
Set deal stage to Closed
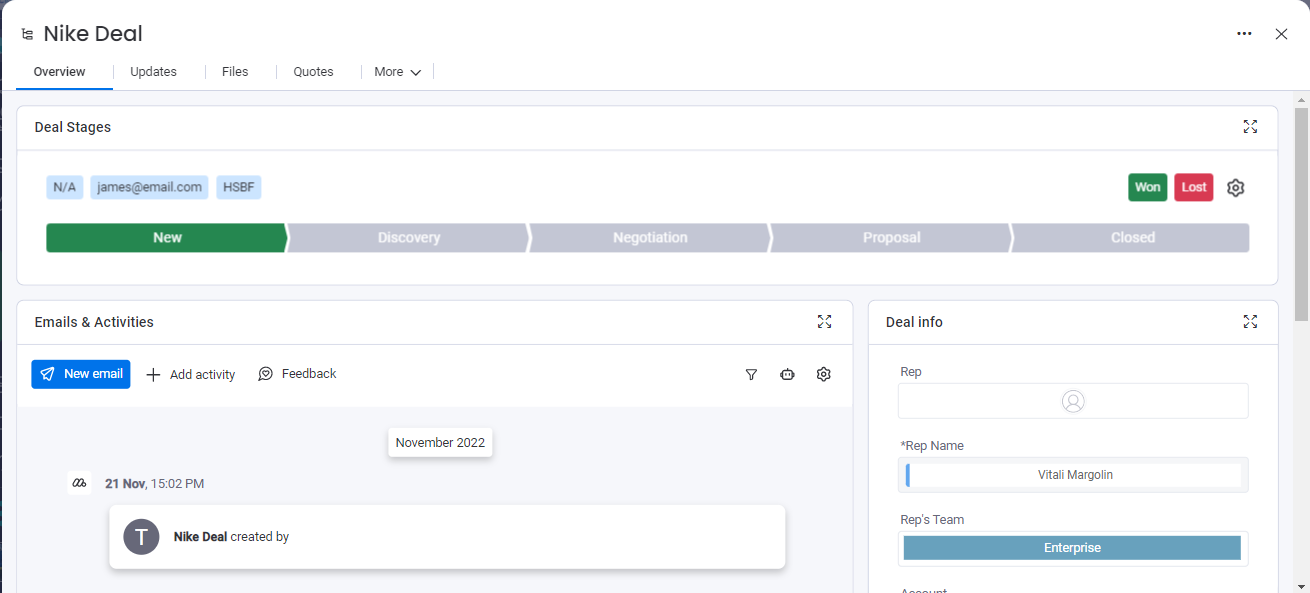click(x=1131, y=238)
